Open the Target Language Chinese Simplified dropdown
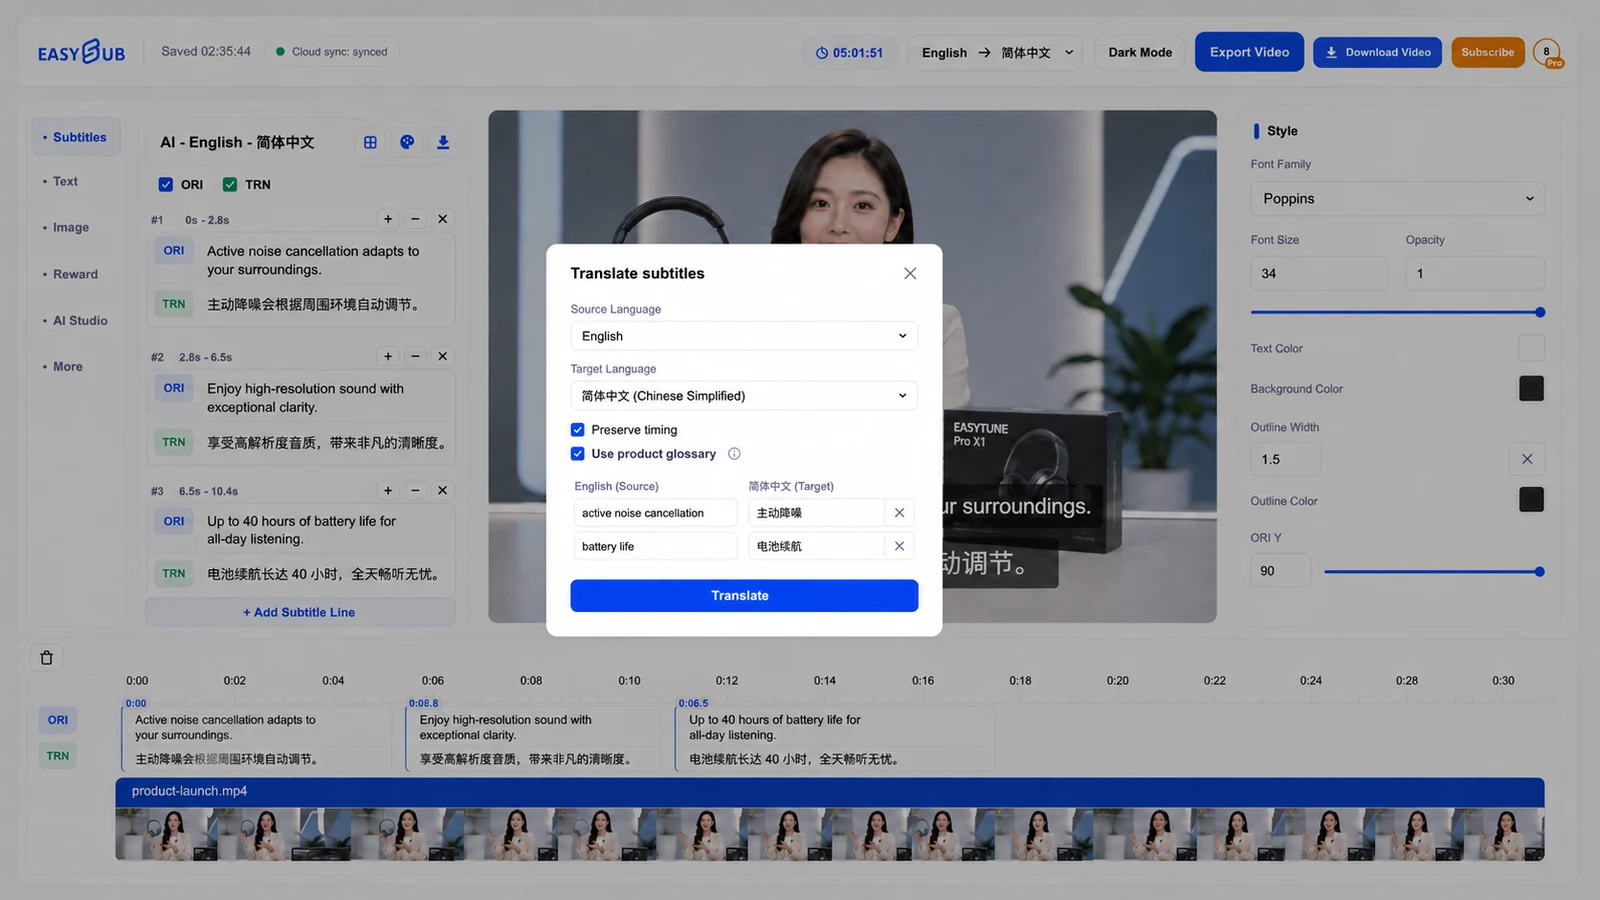The width and height of the screenshot is (1600, 900). pyautogui.click(x=744, y=396)
